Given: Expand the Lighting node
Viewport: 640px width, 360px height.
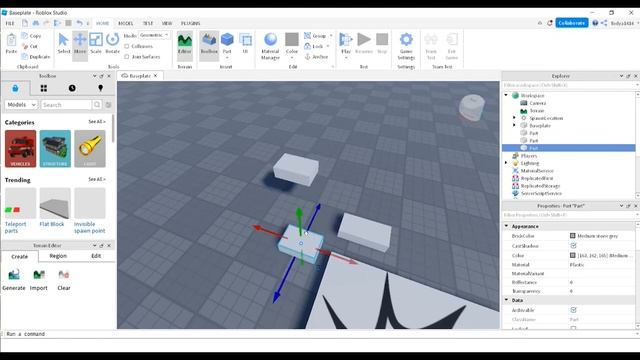Looking at the screenshot, I should [506, 163].
